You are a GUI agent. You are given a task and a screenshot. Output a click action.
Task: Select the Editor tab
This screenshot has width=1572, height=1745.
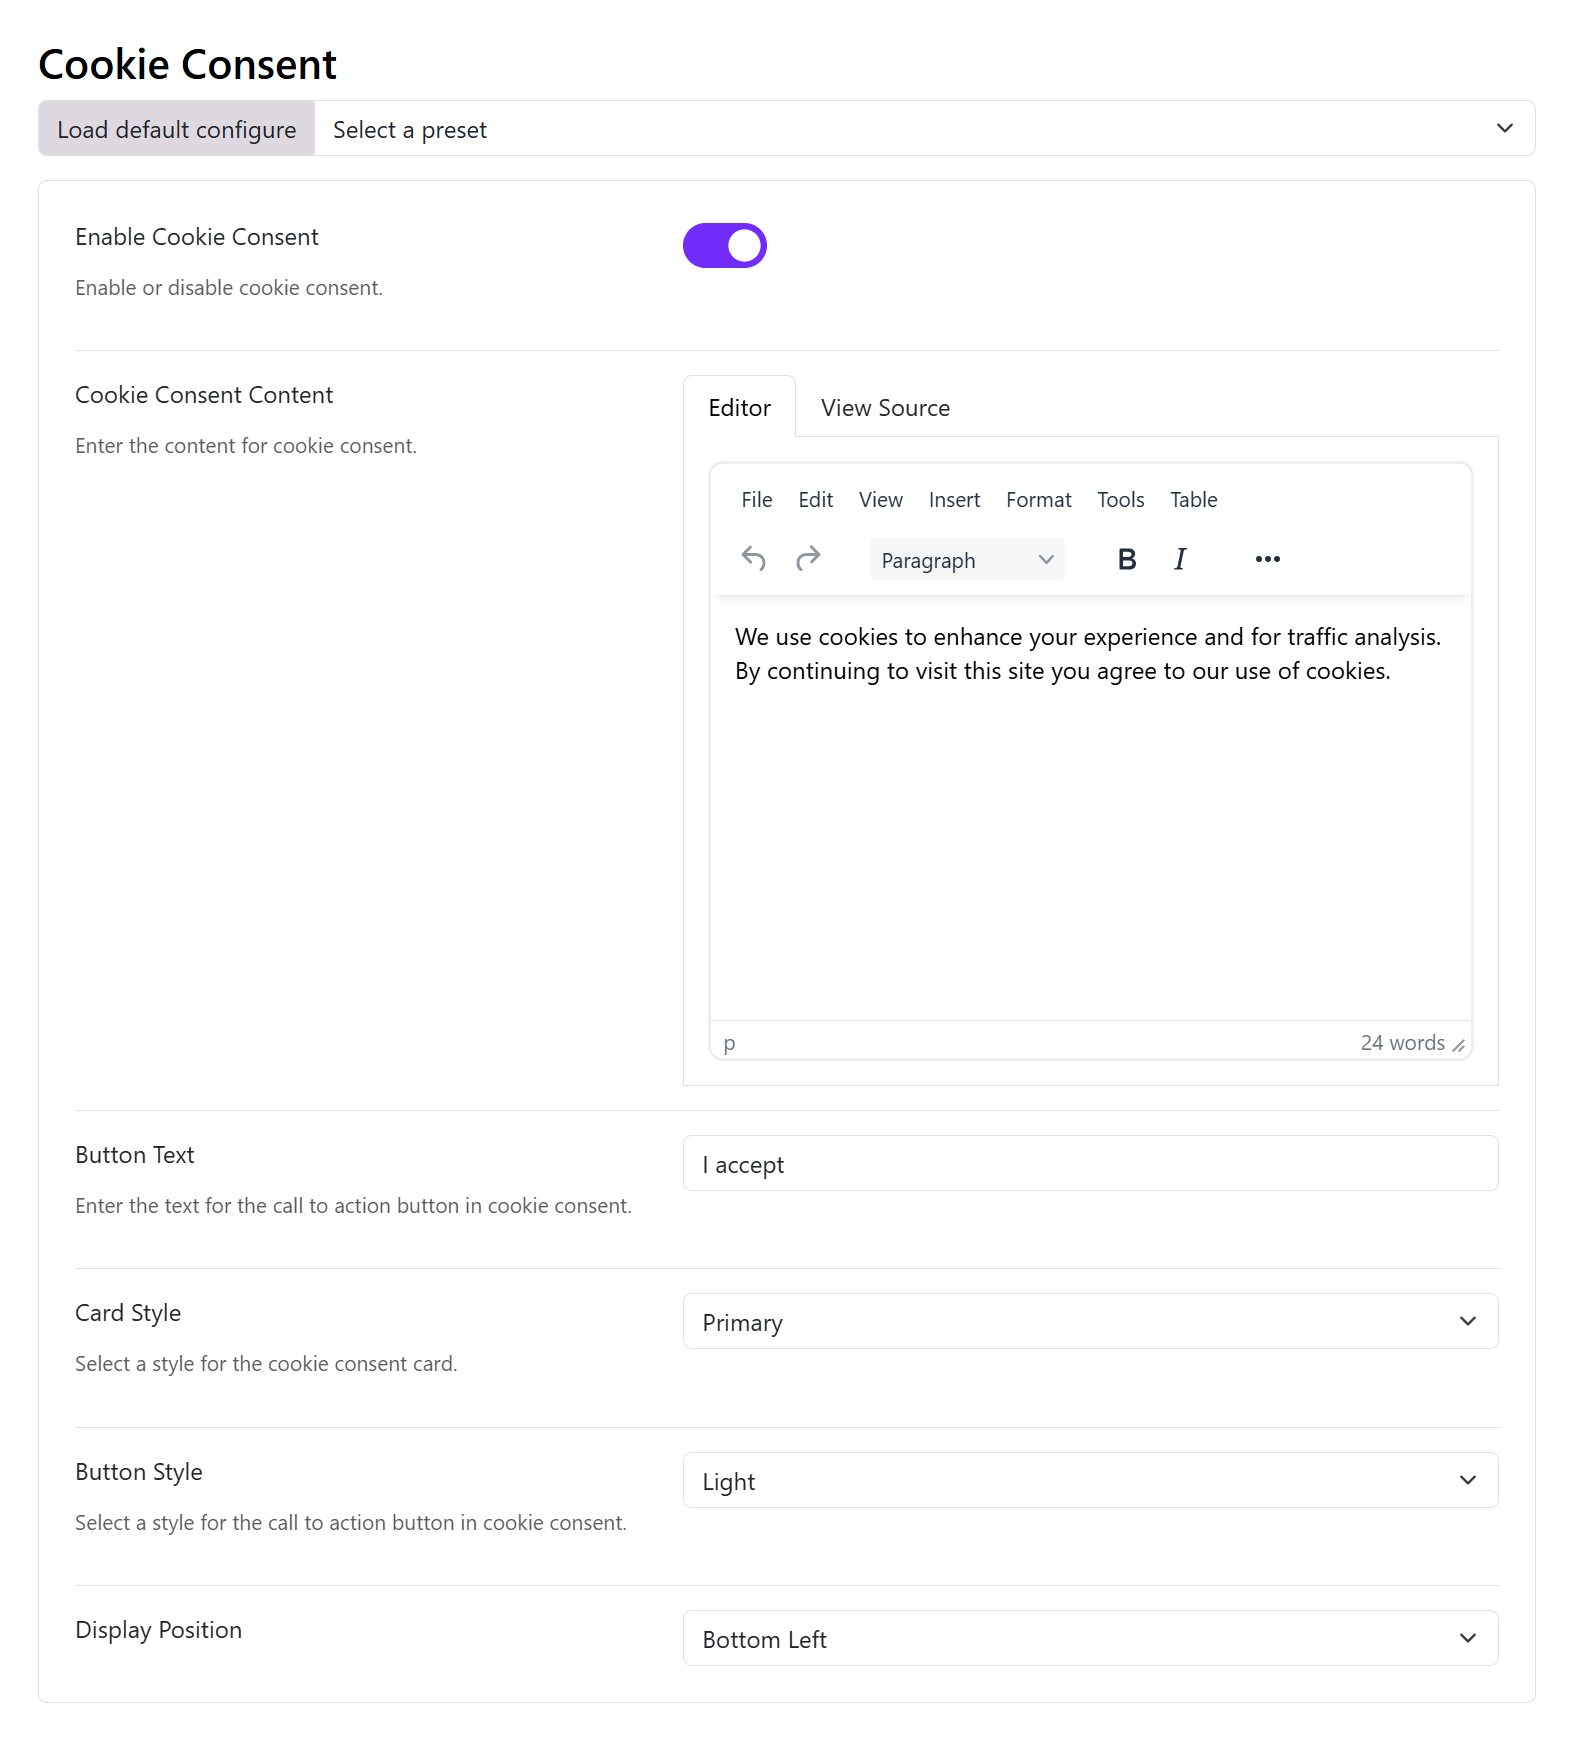[740, 408]
